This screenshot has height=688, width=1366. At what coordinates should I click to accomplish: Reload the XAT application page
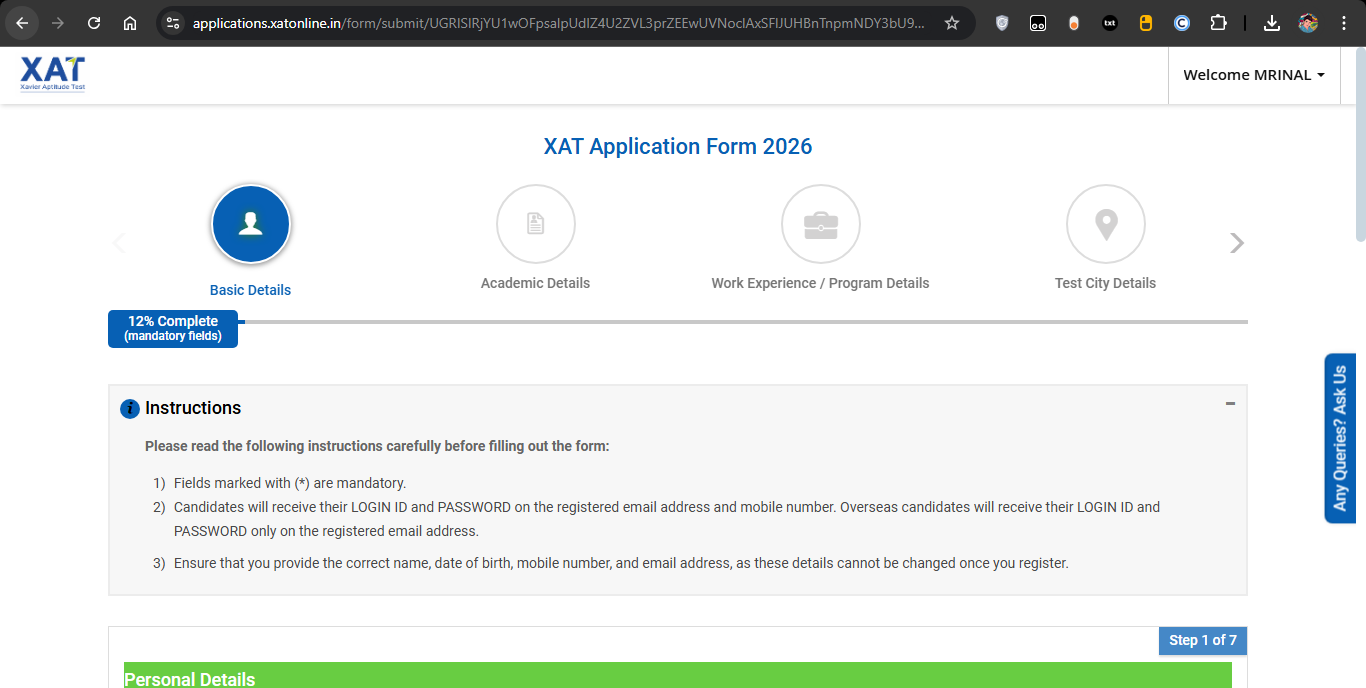point(94,23)
